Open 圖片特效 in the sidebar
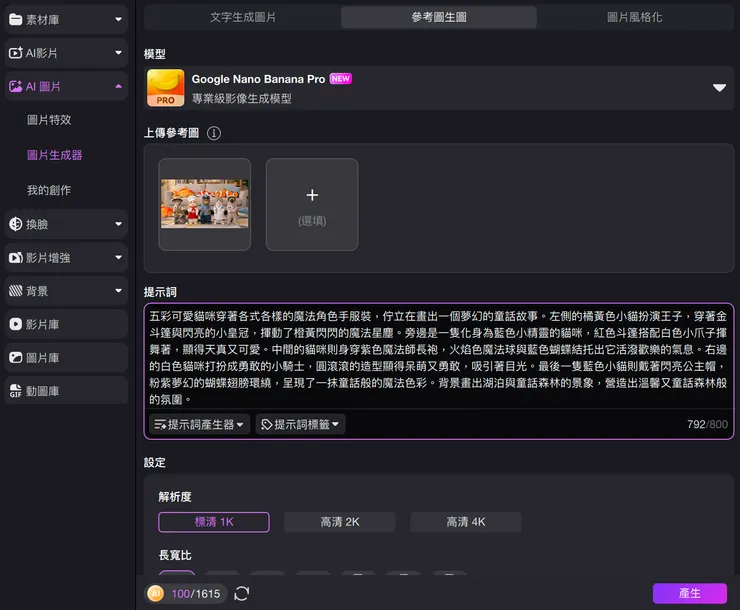 49,120
